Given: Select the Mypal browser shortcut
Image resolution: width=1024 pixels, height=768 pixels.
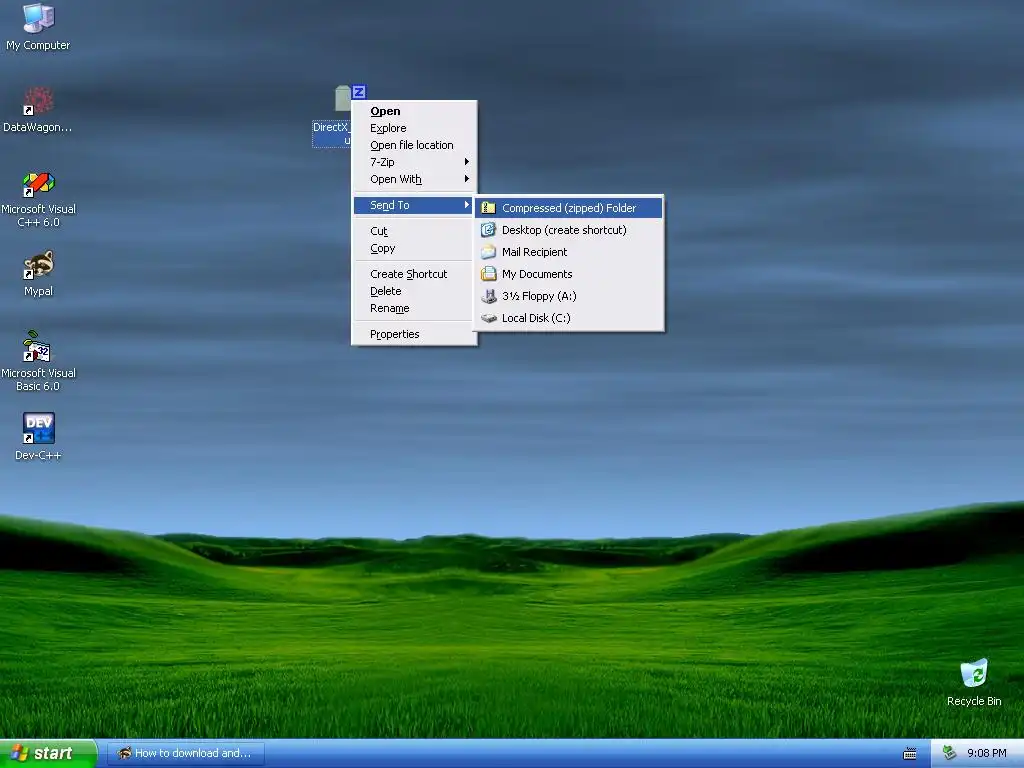Looking at the screenshot, I should coord(38,274).
